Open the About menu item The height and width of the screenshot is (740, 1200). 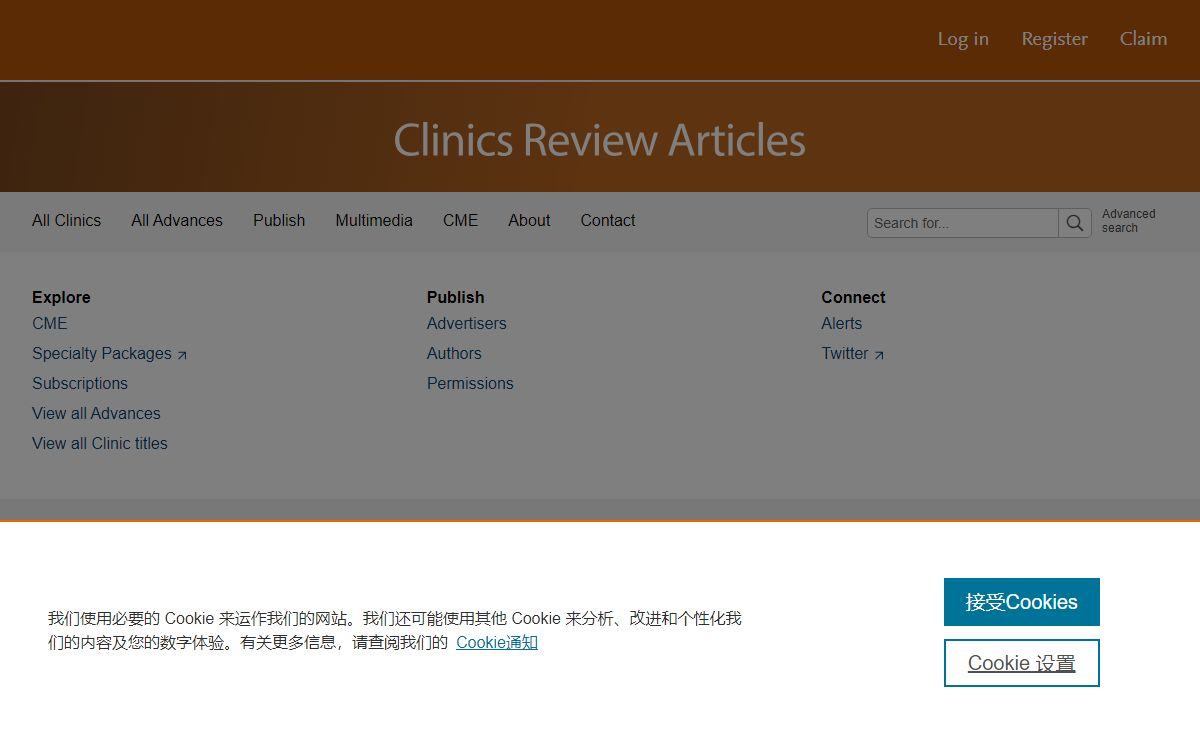click(x=529, y=221)
